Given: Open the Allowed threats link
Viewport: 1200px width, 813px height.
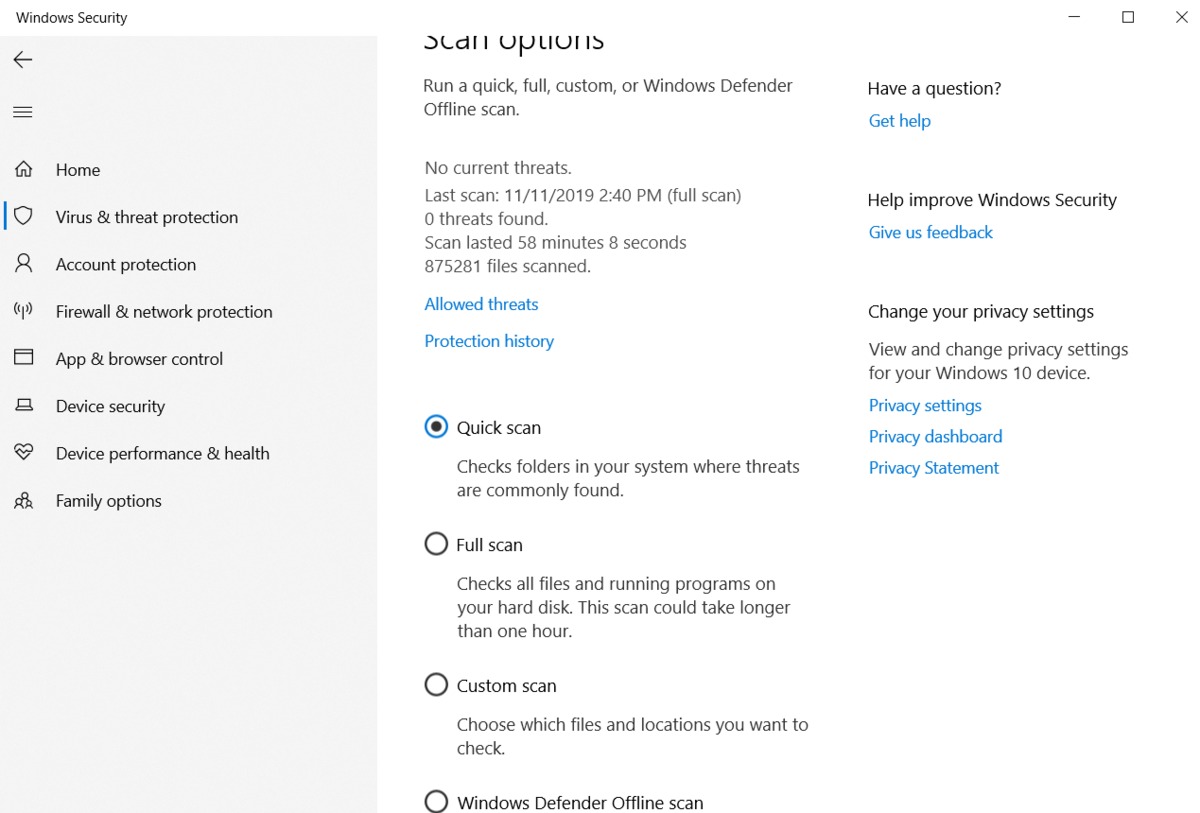Looking at the screenshot, I should pyautogui.click(x=481, y=304).
